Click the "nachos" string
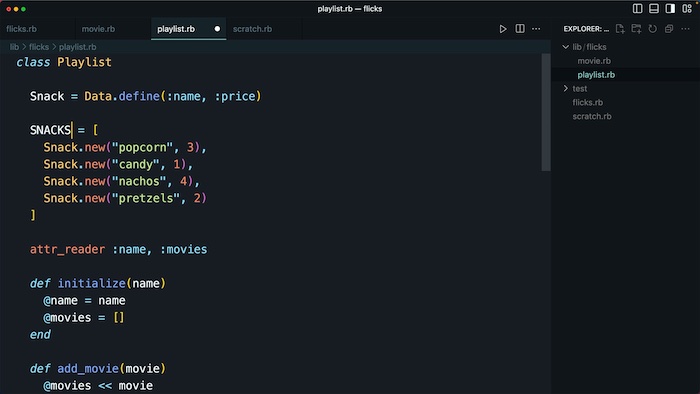 coord(139,181)
